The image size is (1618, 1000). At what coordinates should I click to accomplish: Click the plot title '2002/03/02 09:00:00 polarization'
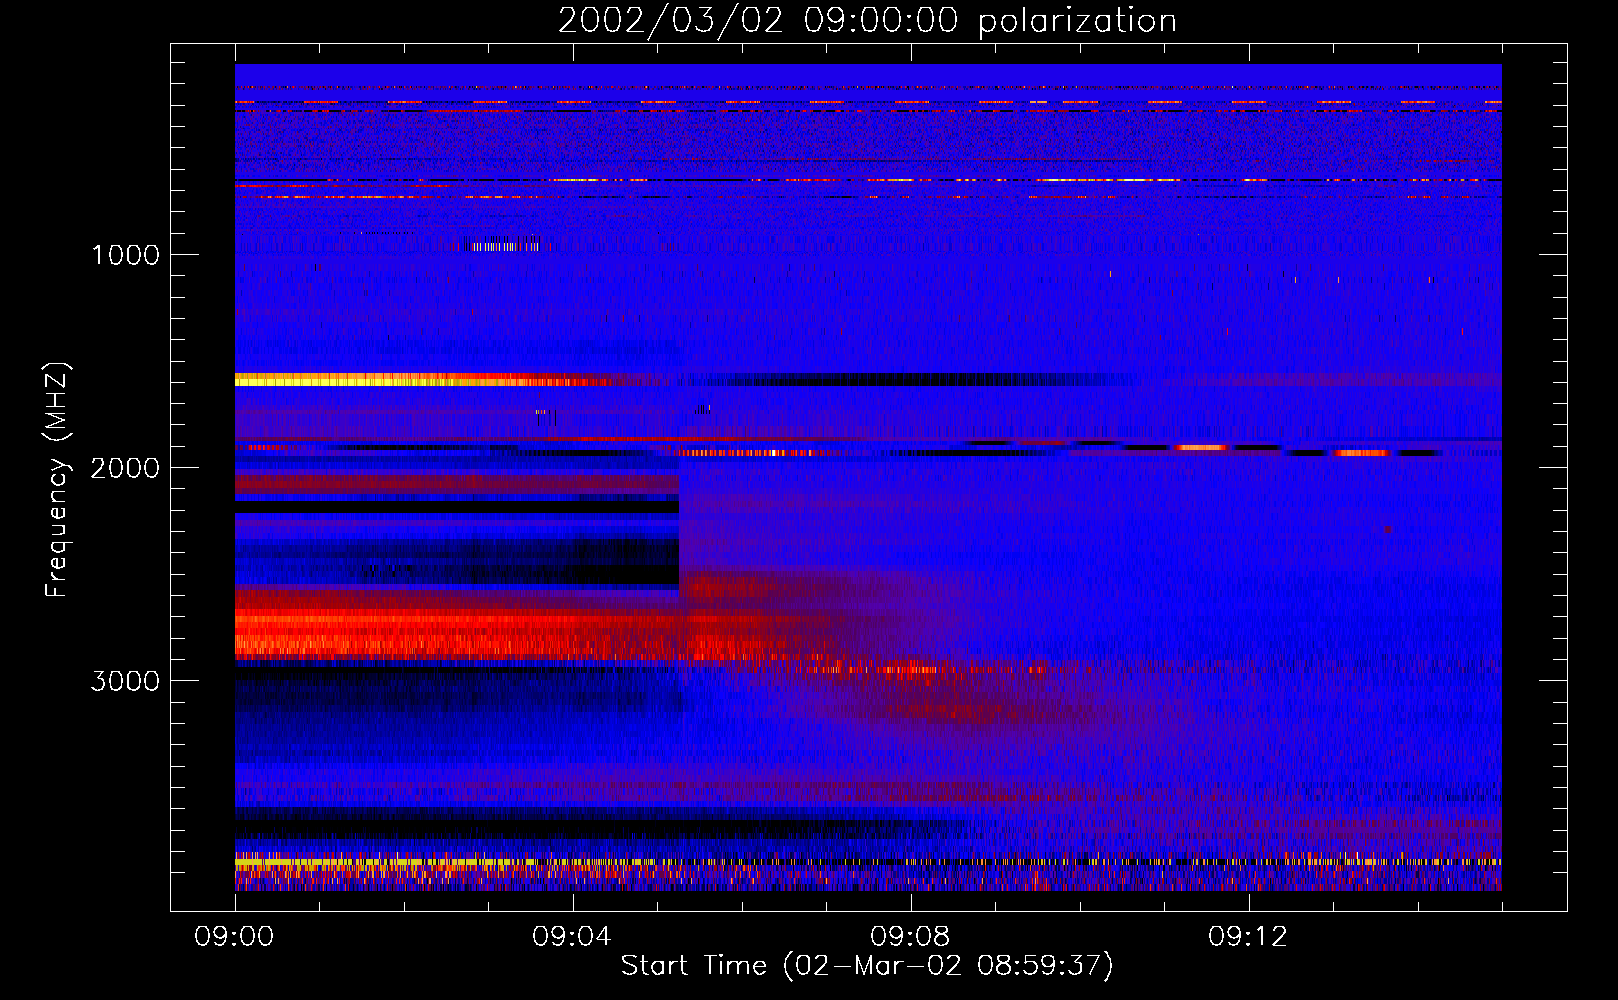tap(867, 21)
